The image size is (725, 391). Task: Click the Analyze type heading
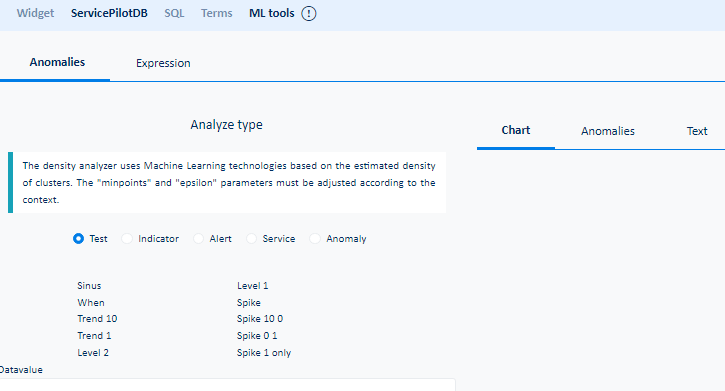click(227, 125)
